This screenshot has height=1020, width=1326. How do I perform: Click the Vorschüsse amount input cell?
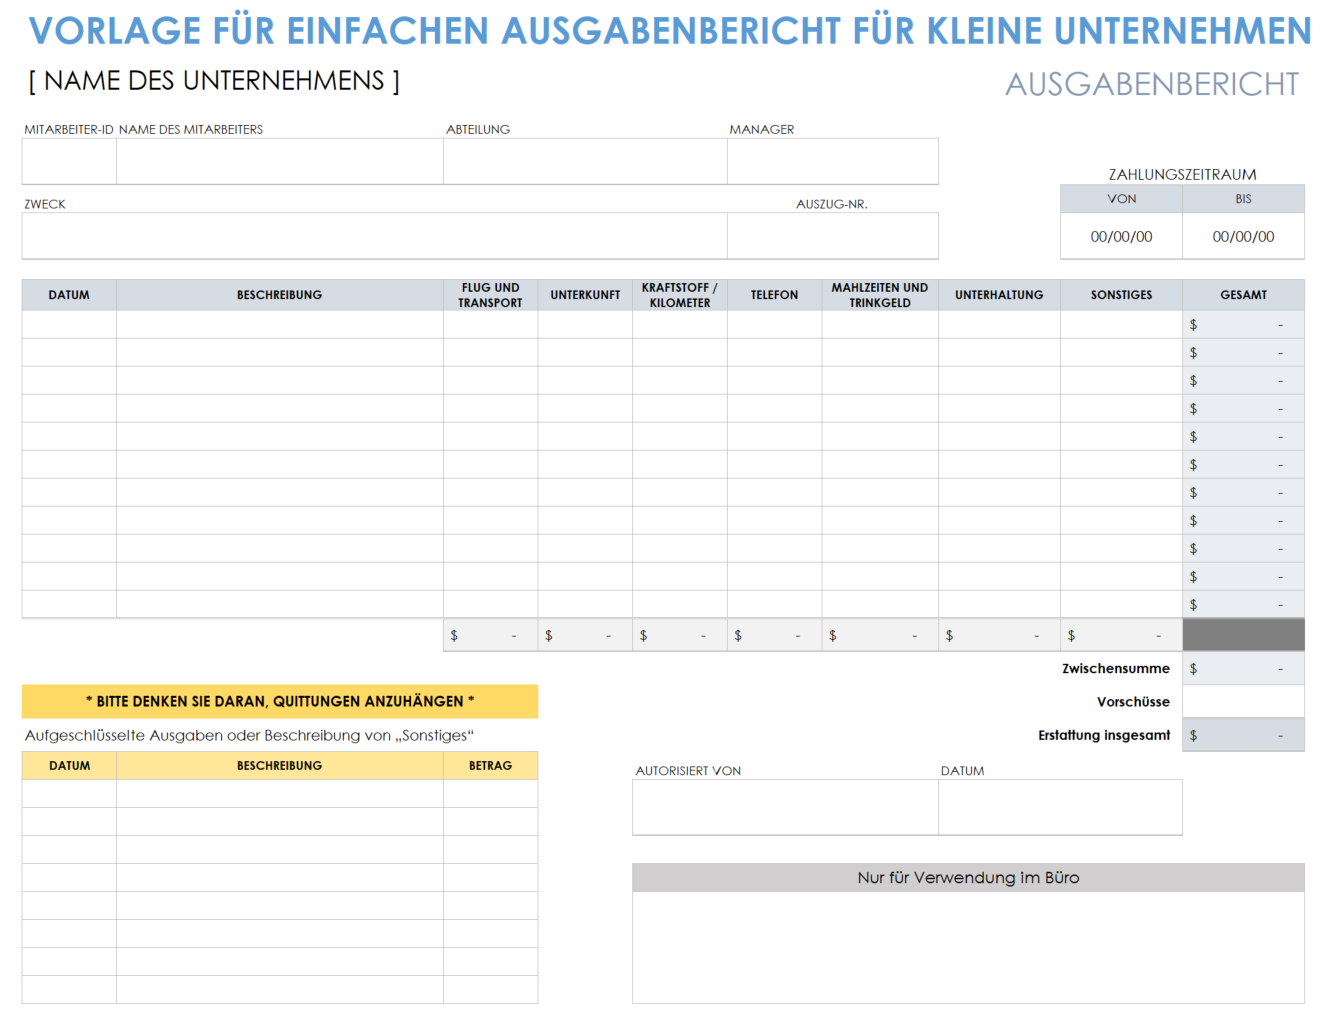point(1243,701)
